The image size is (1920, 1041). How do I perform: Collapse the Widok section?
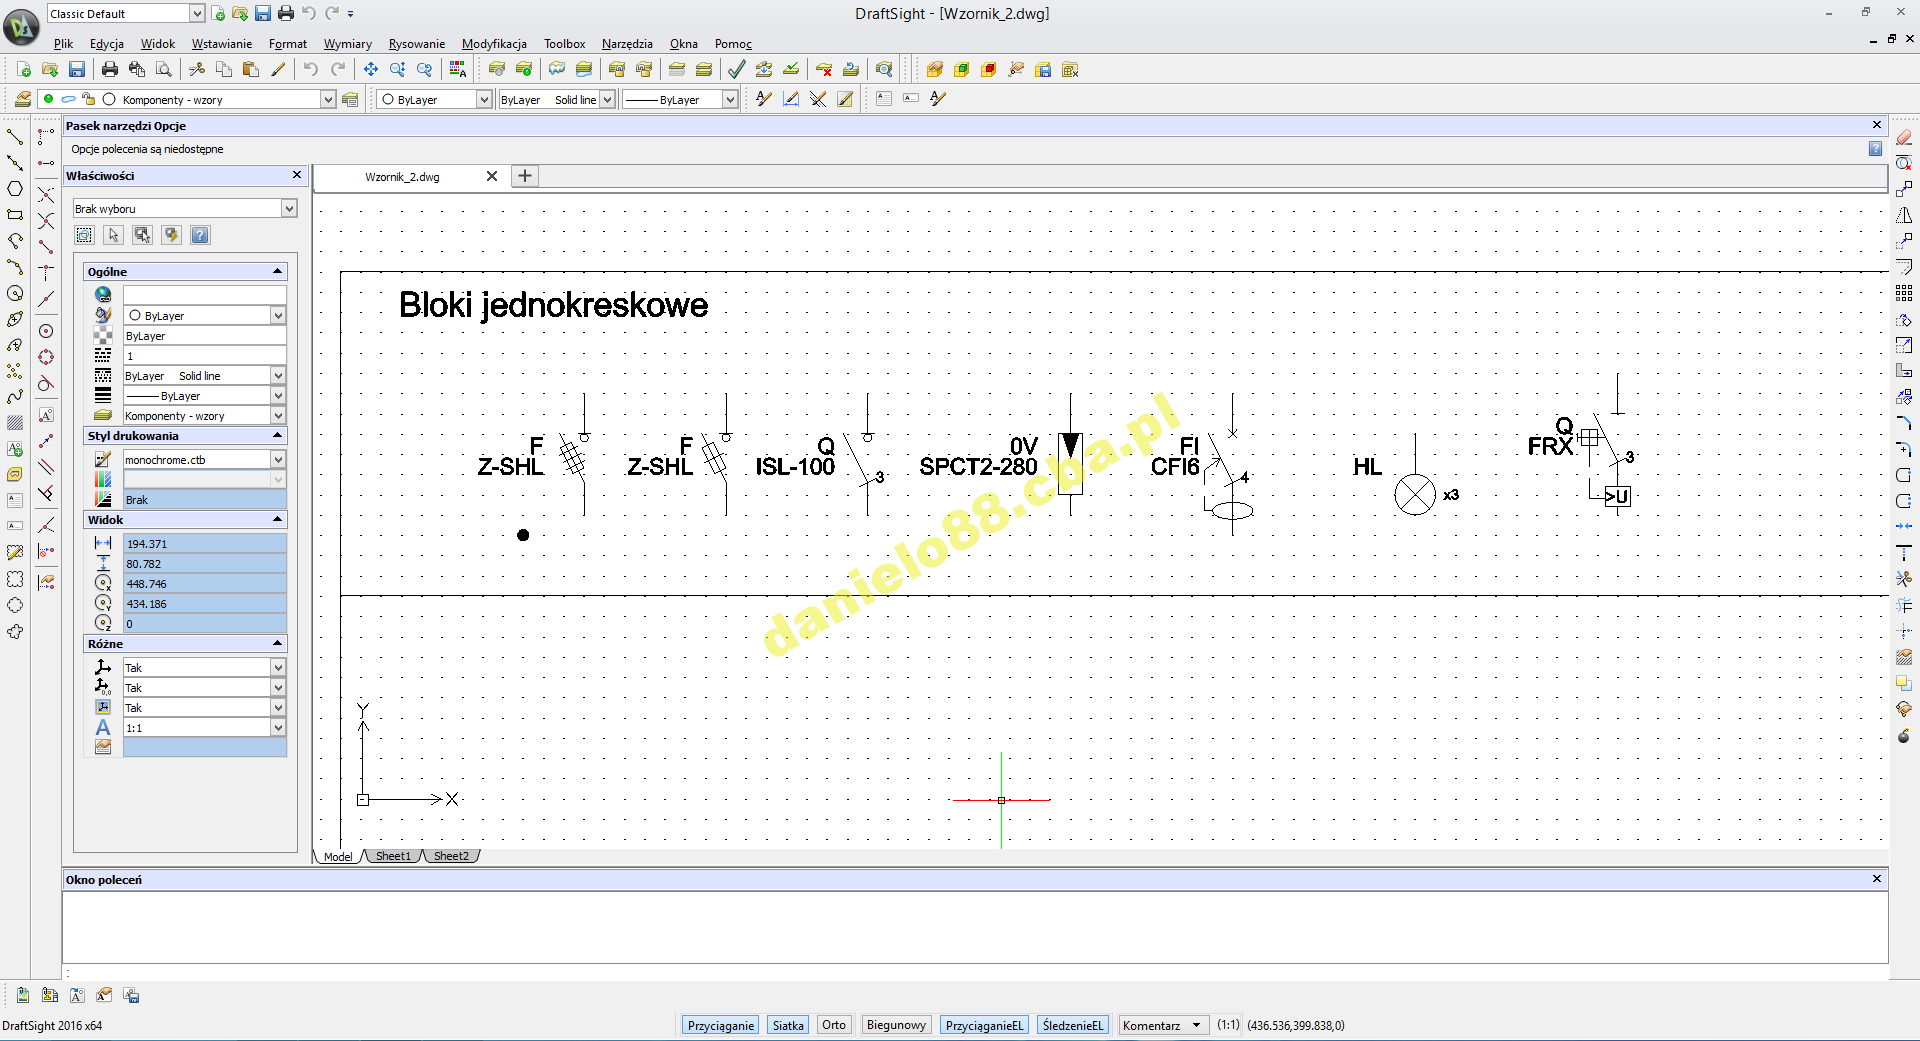pos(278,519)
